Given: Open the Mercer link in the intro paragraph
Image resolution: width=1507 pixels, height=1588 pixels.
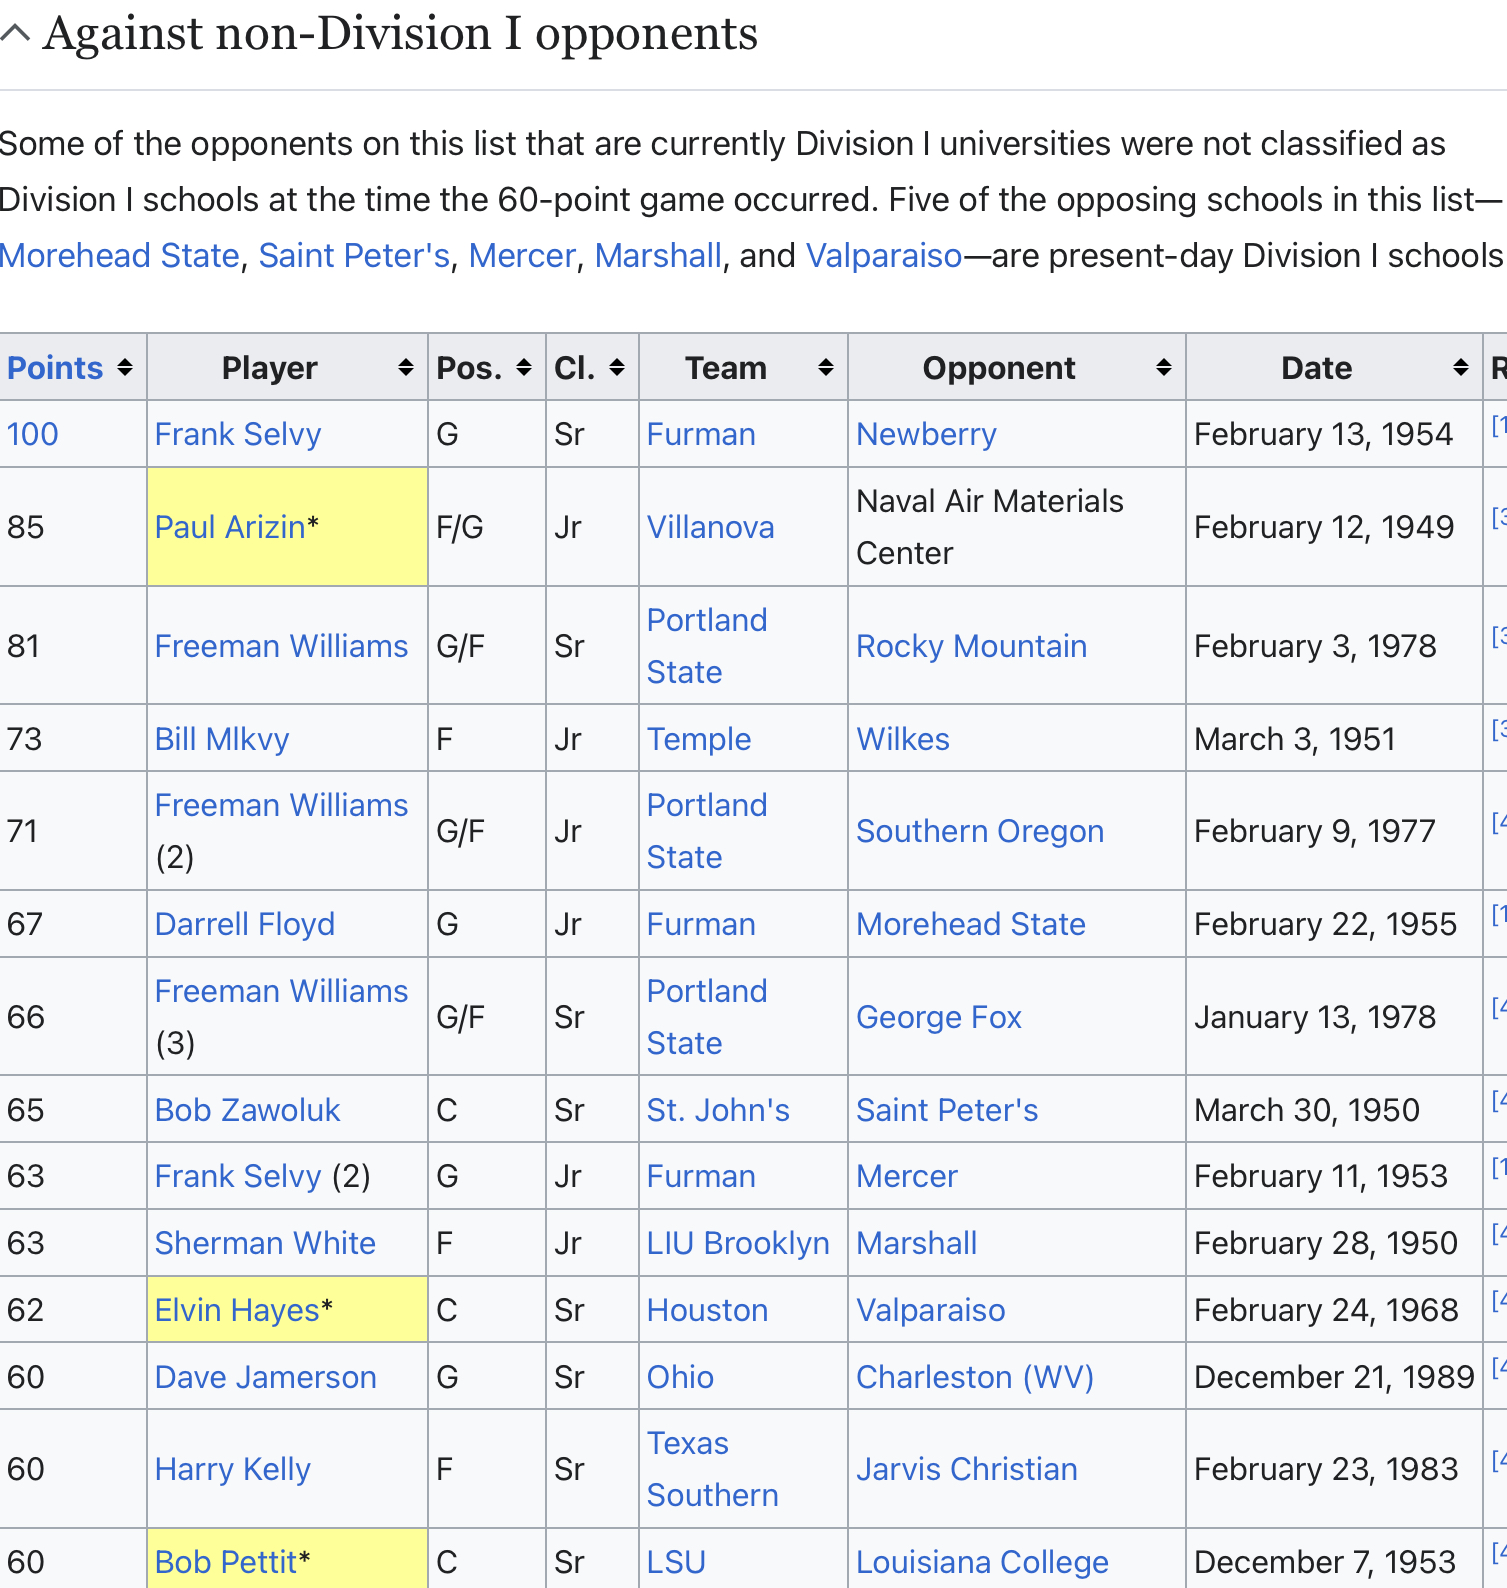Looking at the screenshot, I should pyautogui.click(x=523, y=256).
